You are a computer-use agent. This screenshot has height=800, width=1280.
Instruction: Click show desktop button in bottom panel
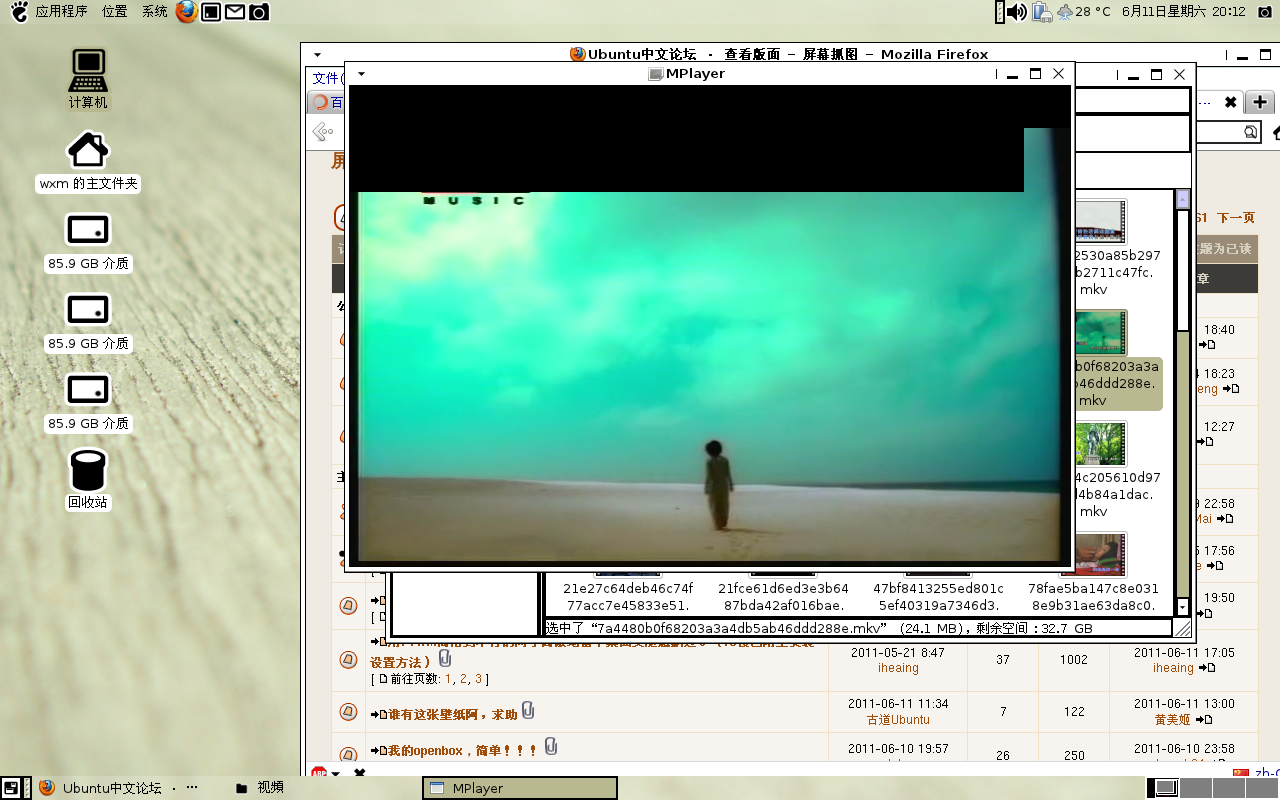click(x=12, y=788)
